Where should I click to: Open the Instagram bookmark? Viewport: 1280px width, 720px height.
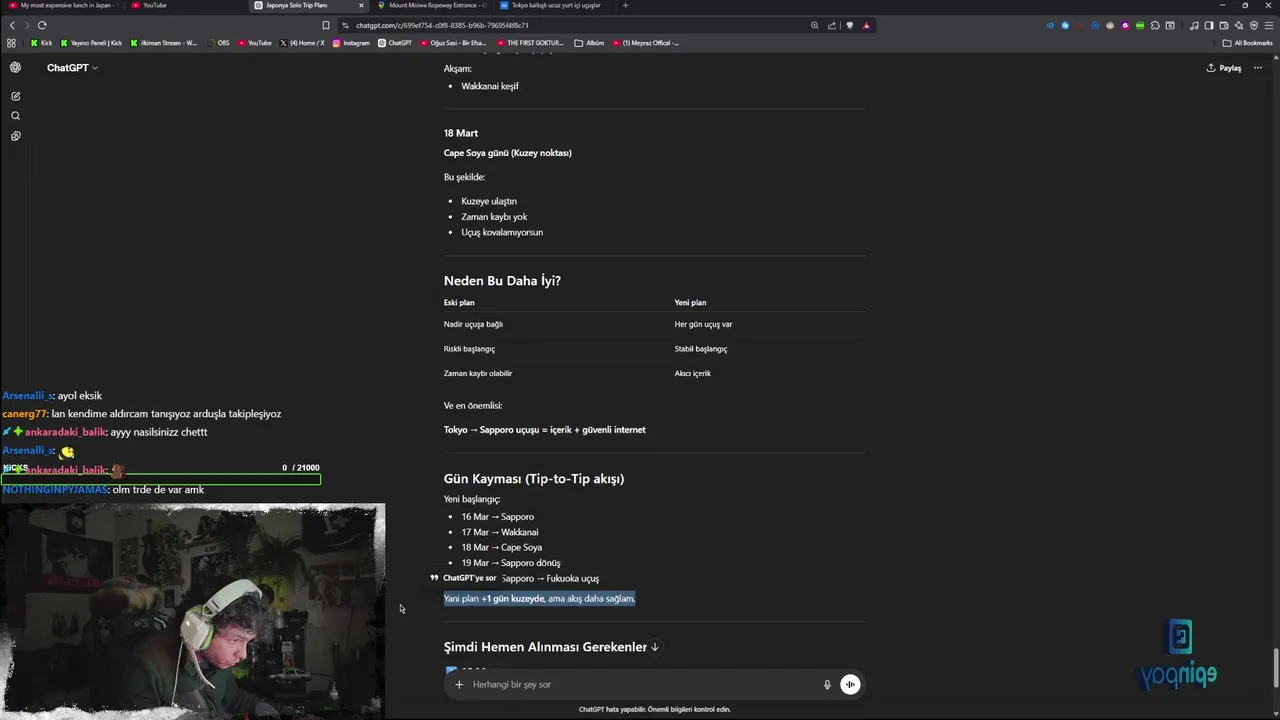(351, 43)
